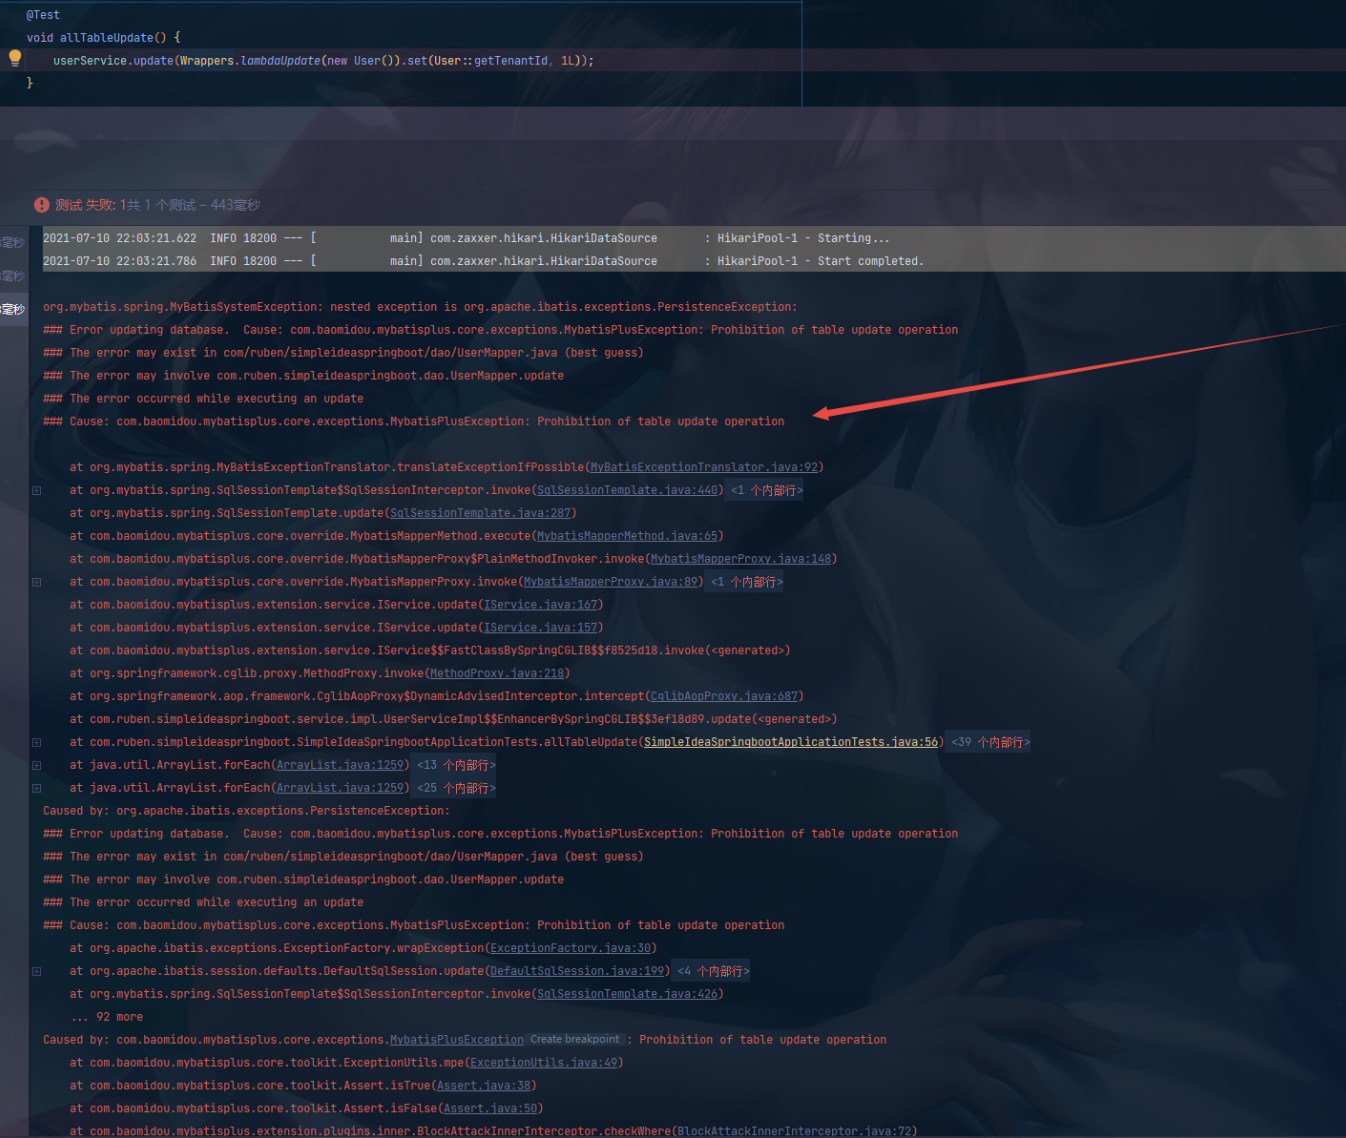This screenshot has height=1138, width=1346.
Task: Open the CglibAopProxy.java:687 link
Action: click(724, 696)
